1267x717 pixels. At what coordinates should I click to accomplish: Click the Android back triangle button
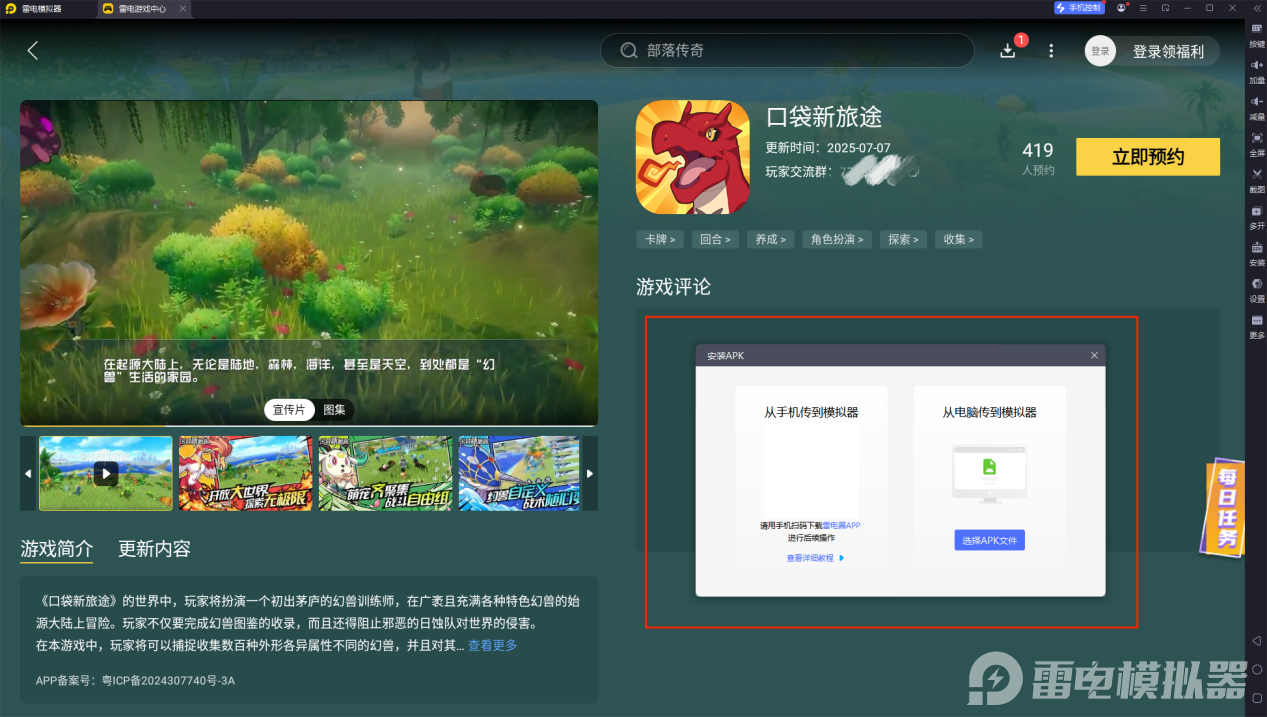[x=1257, y=640]
